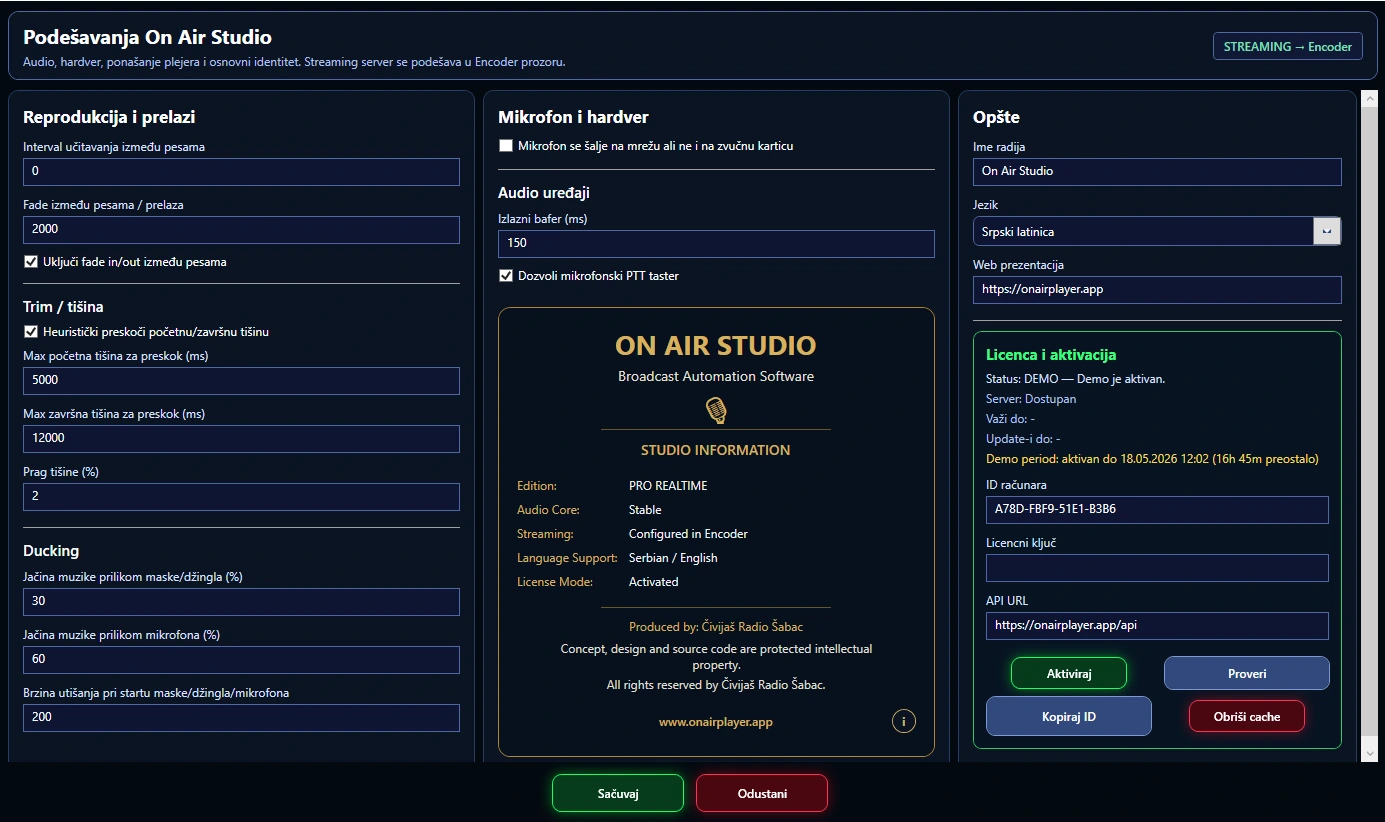
Task: Enable 'Mikrofon se šalje na mrežu' checkbox
Action: [506, 146]
